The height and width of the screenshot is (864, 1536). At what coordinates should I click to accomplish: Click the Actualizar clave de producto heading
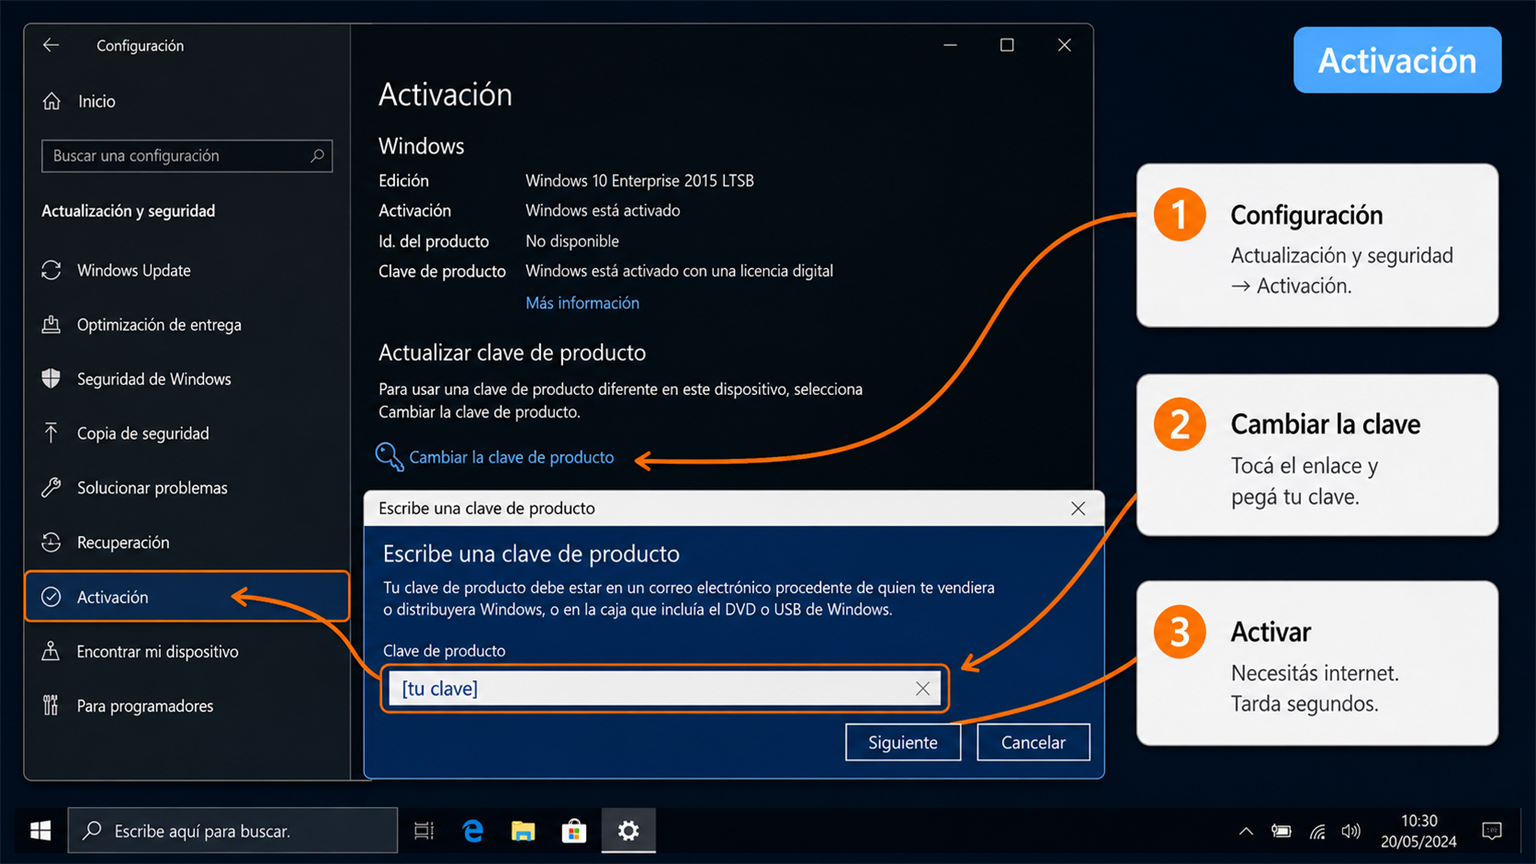coord(512,353)
